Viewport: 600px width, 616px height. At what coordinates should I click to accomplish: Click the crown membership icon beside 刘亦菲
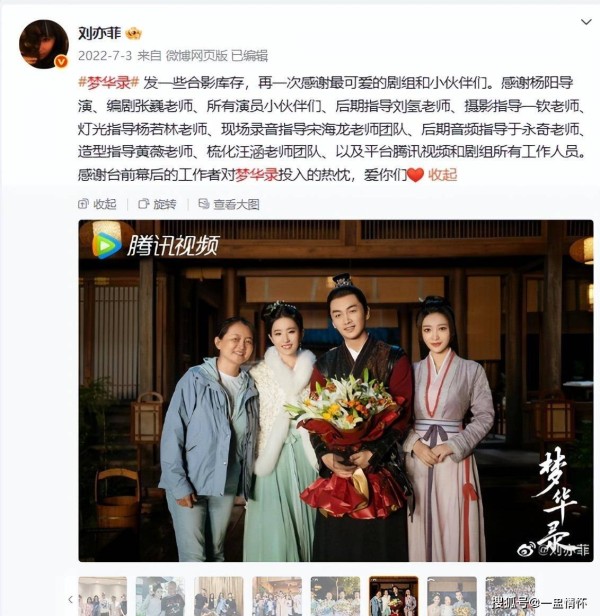(134, 34)
